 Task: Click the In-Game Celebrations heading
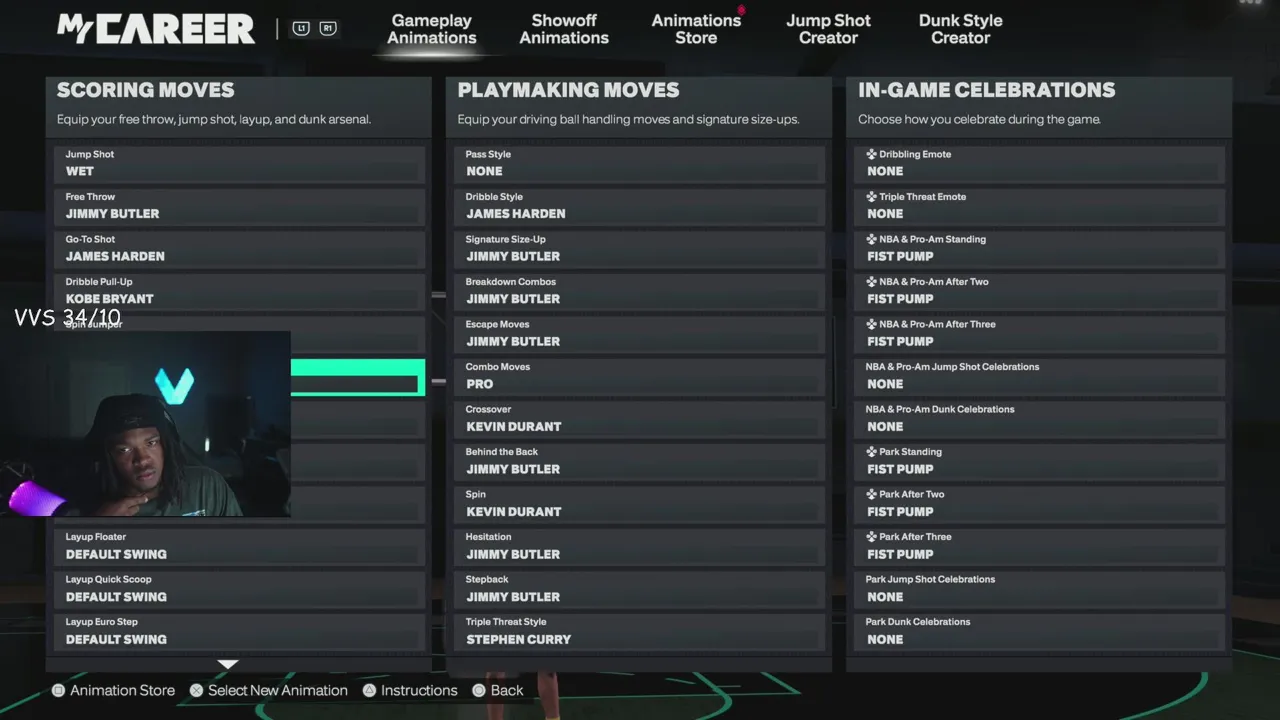coord(987,90)
